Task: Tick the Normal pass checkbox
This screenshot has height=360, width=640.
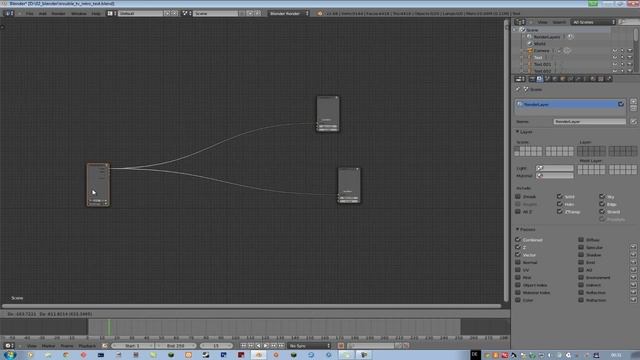Action: 518,262
